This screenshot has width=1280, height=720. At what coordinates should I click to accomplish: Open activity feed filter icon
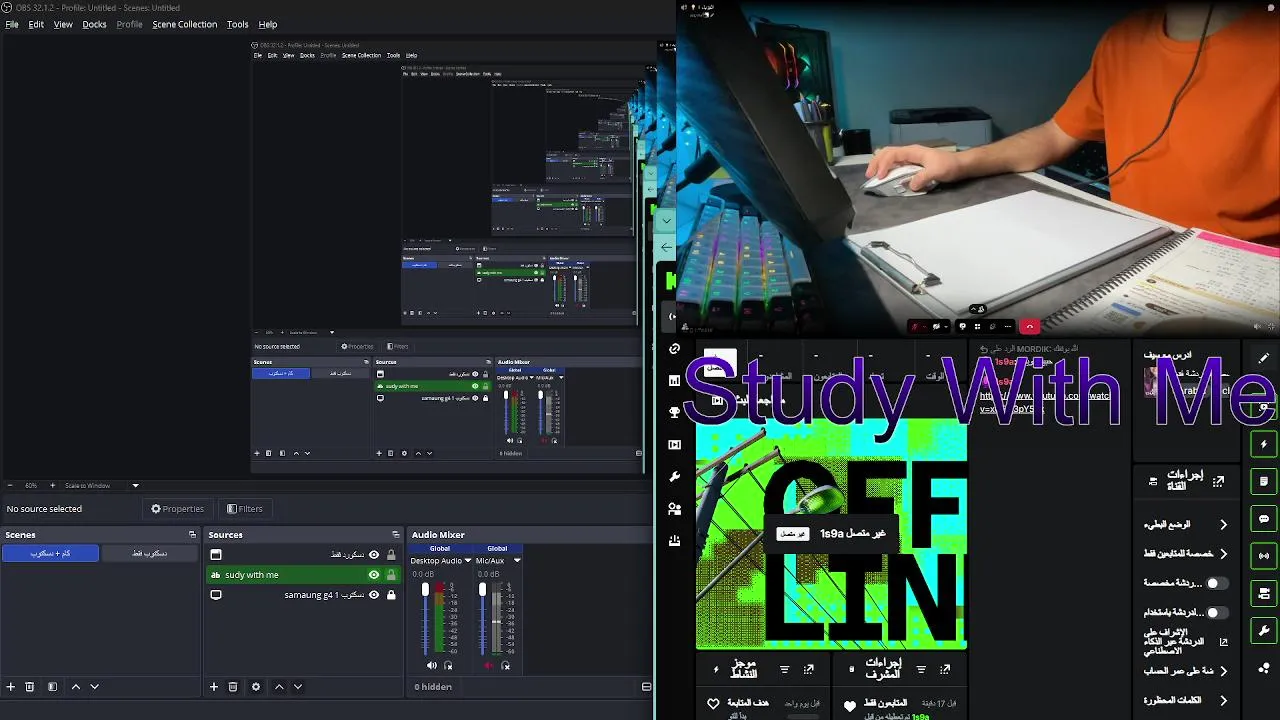[785, 670]
